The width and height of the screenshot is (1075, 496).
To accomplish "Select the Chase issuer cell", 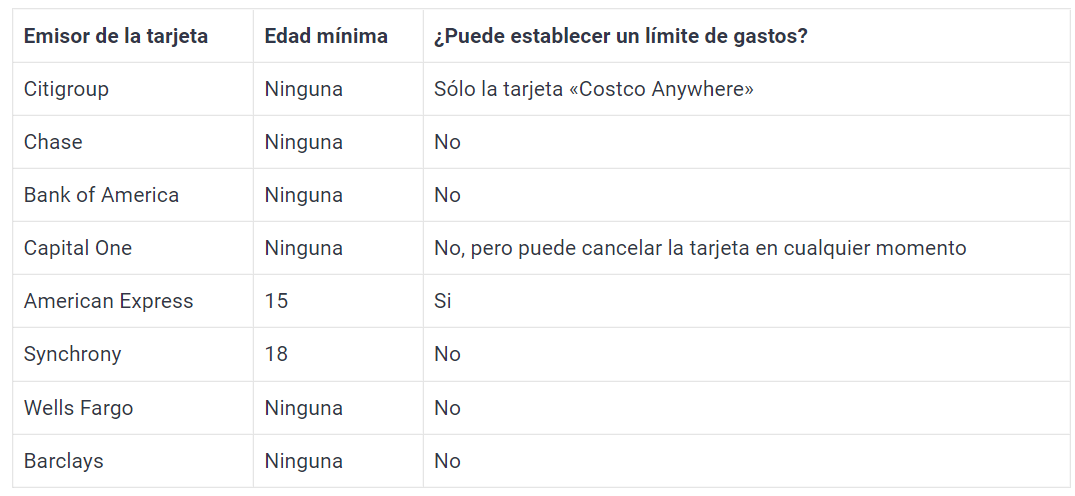I will [53, 142].
